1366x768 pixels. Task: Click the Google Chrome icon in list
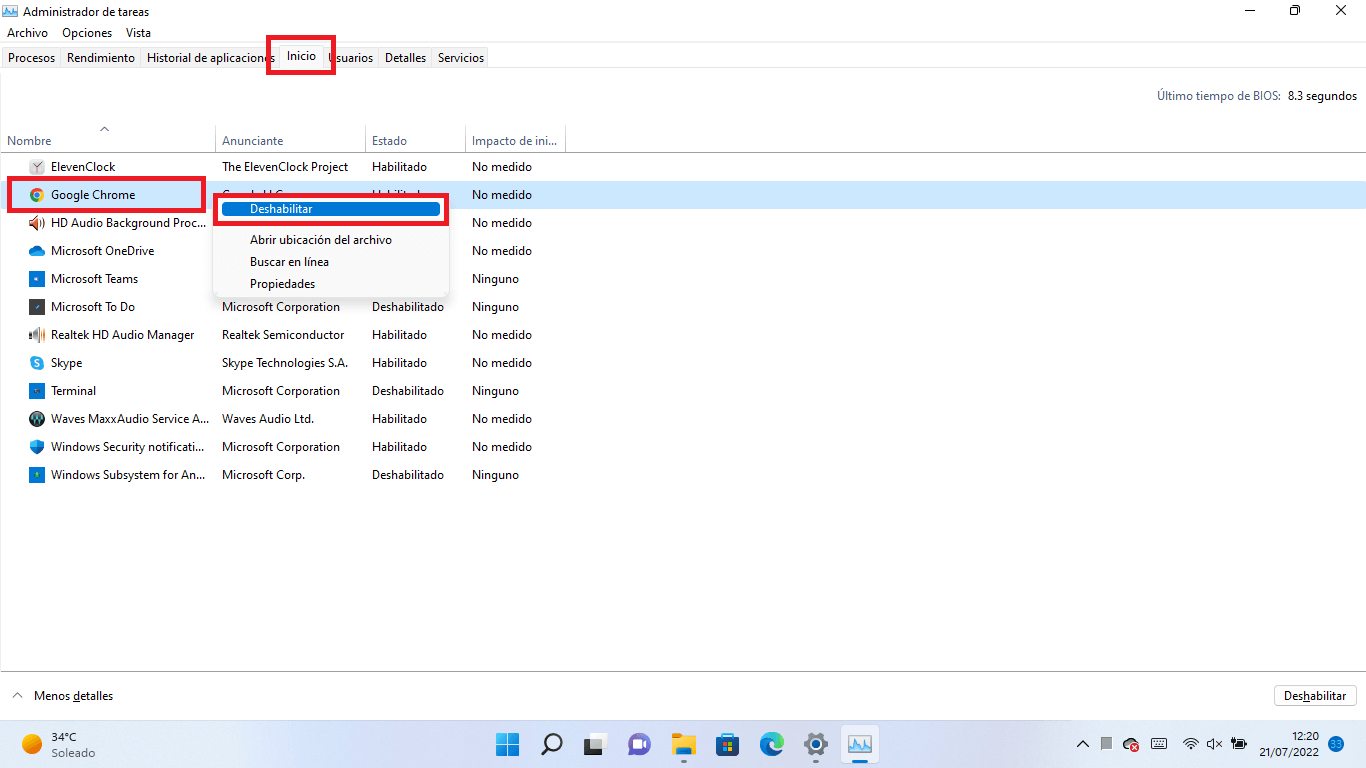37,195
